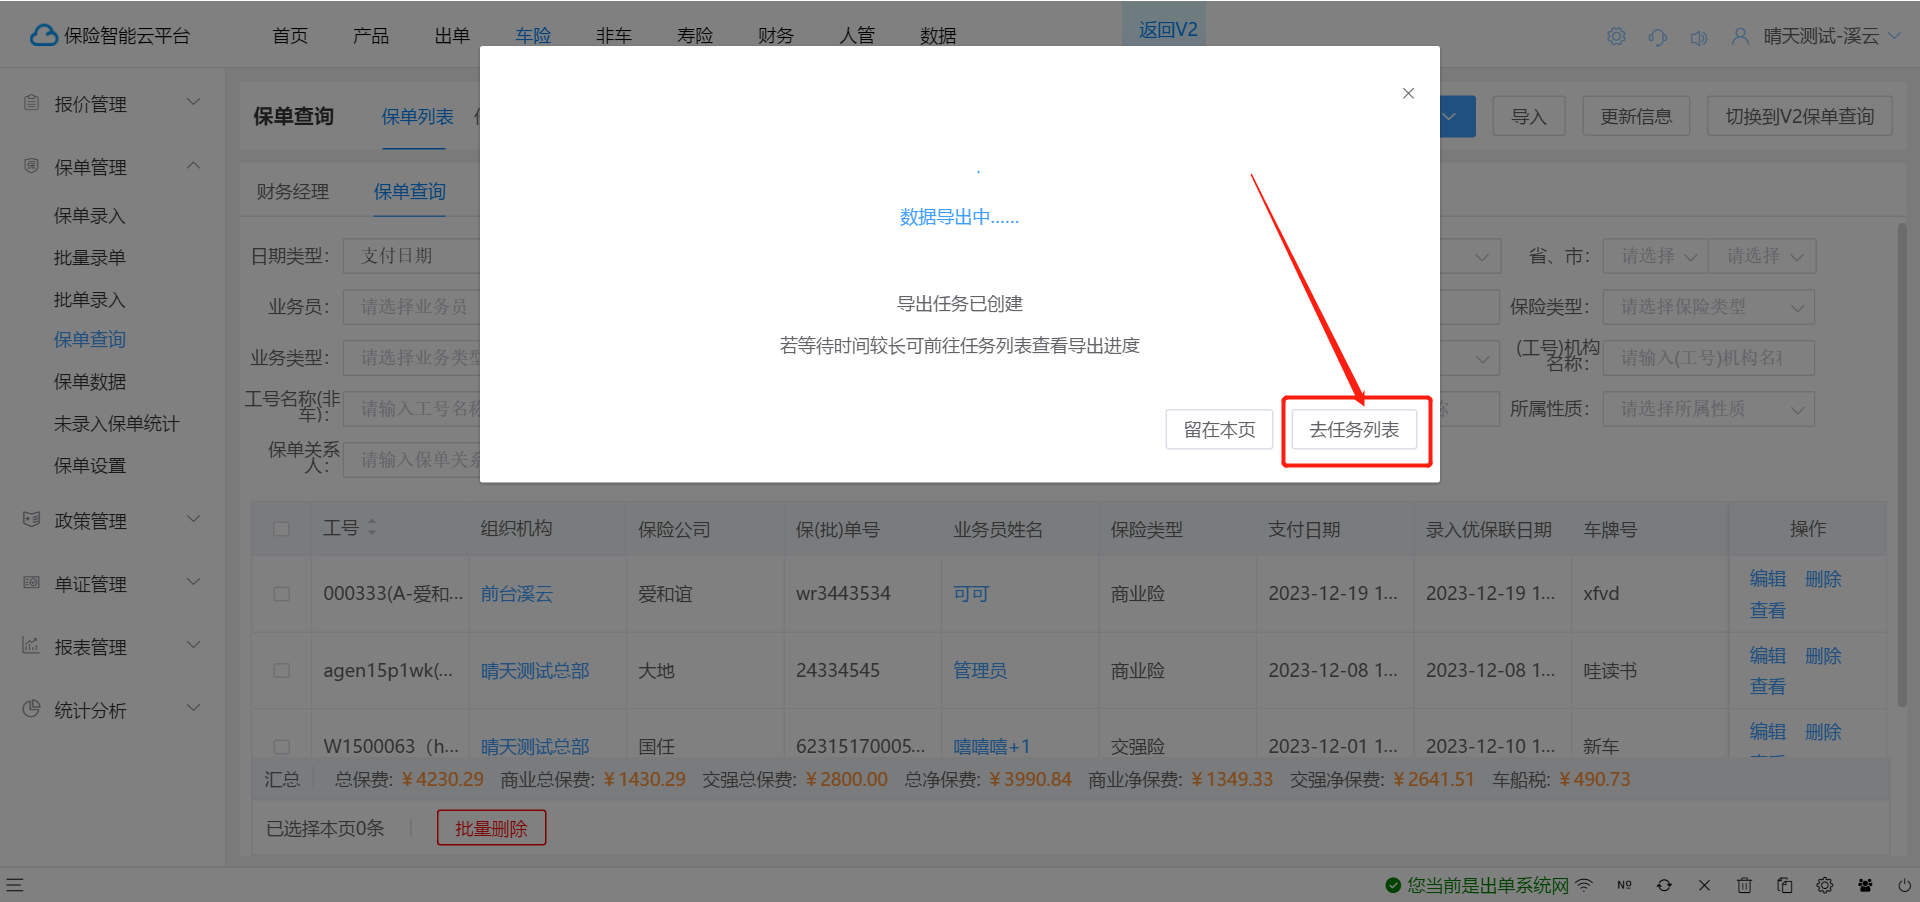Viewport: 1920px width, 902px height.
Task: Click the trash bin icon in status bar
Action: (1744, 885)
